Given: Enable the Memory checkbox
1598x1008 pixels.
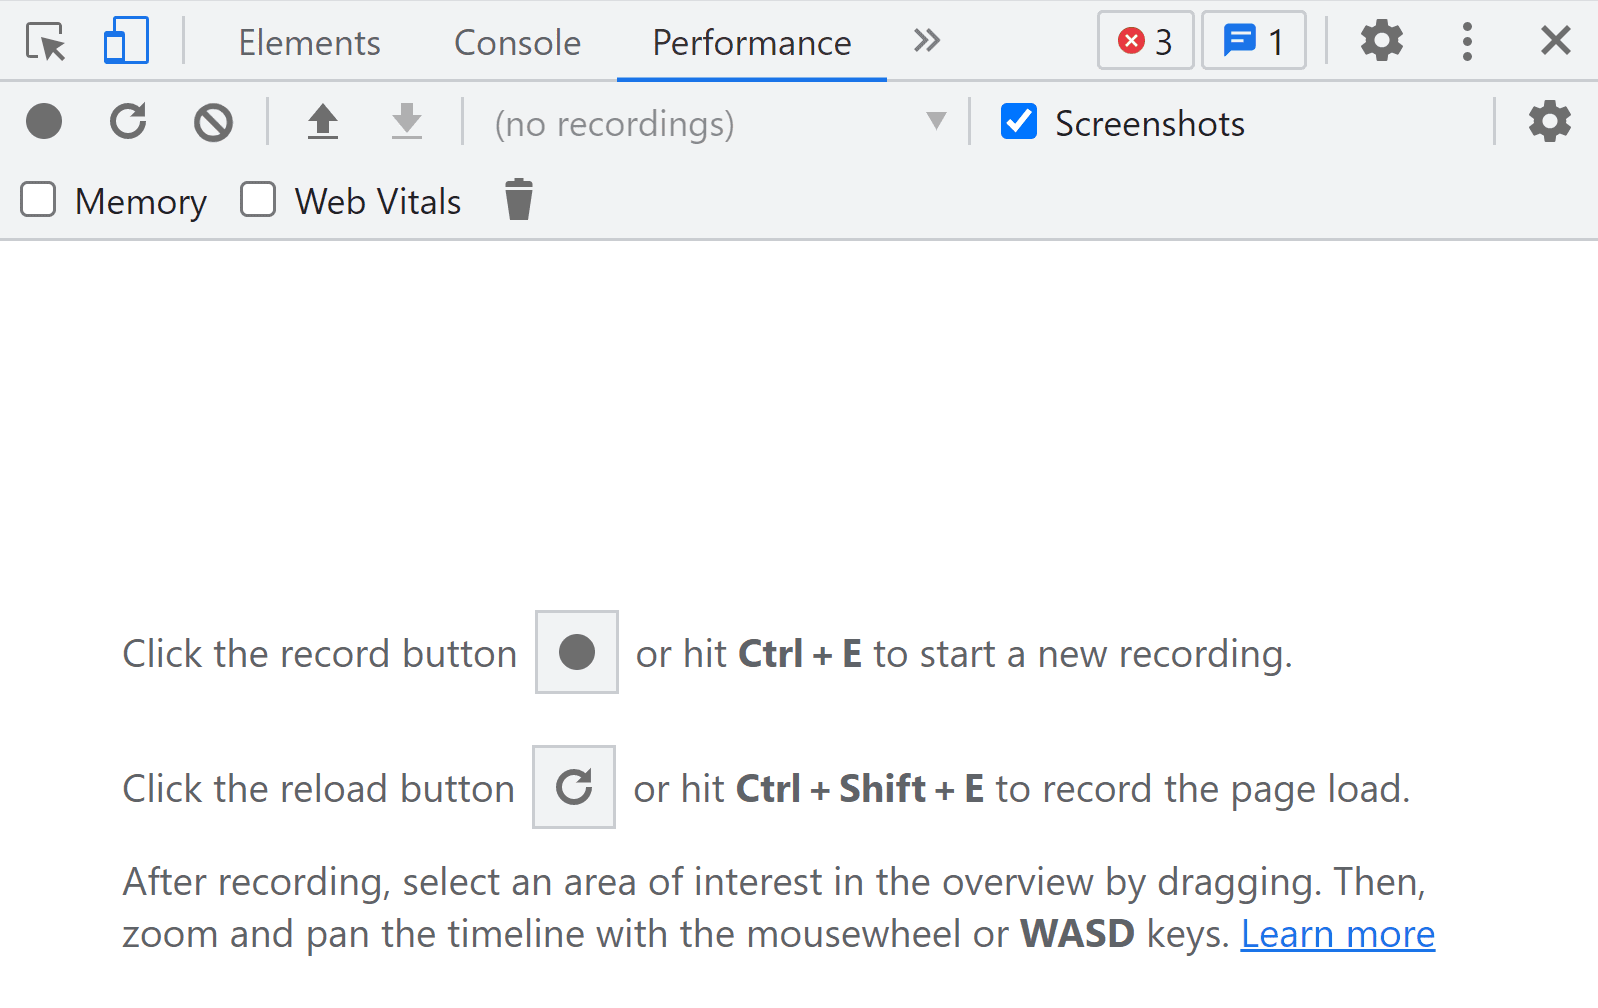Looking at the screenshot, I should pyautogui.click(x=38, y=199).
